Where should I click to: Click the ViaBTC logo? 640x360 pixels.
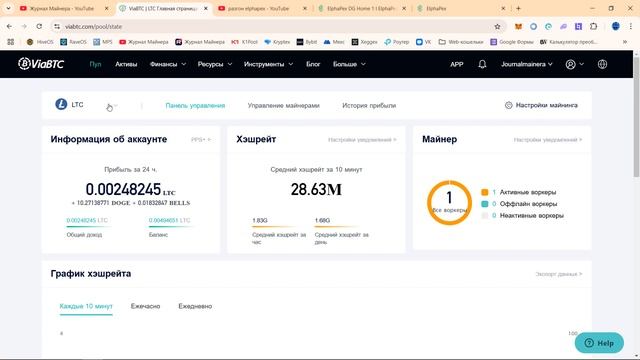point(41,64)
